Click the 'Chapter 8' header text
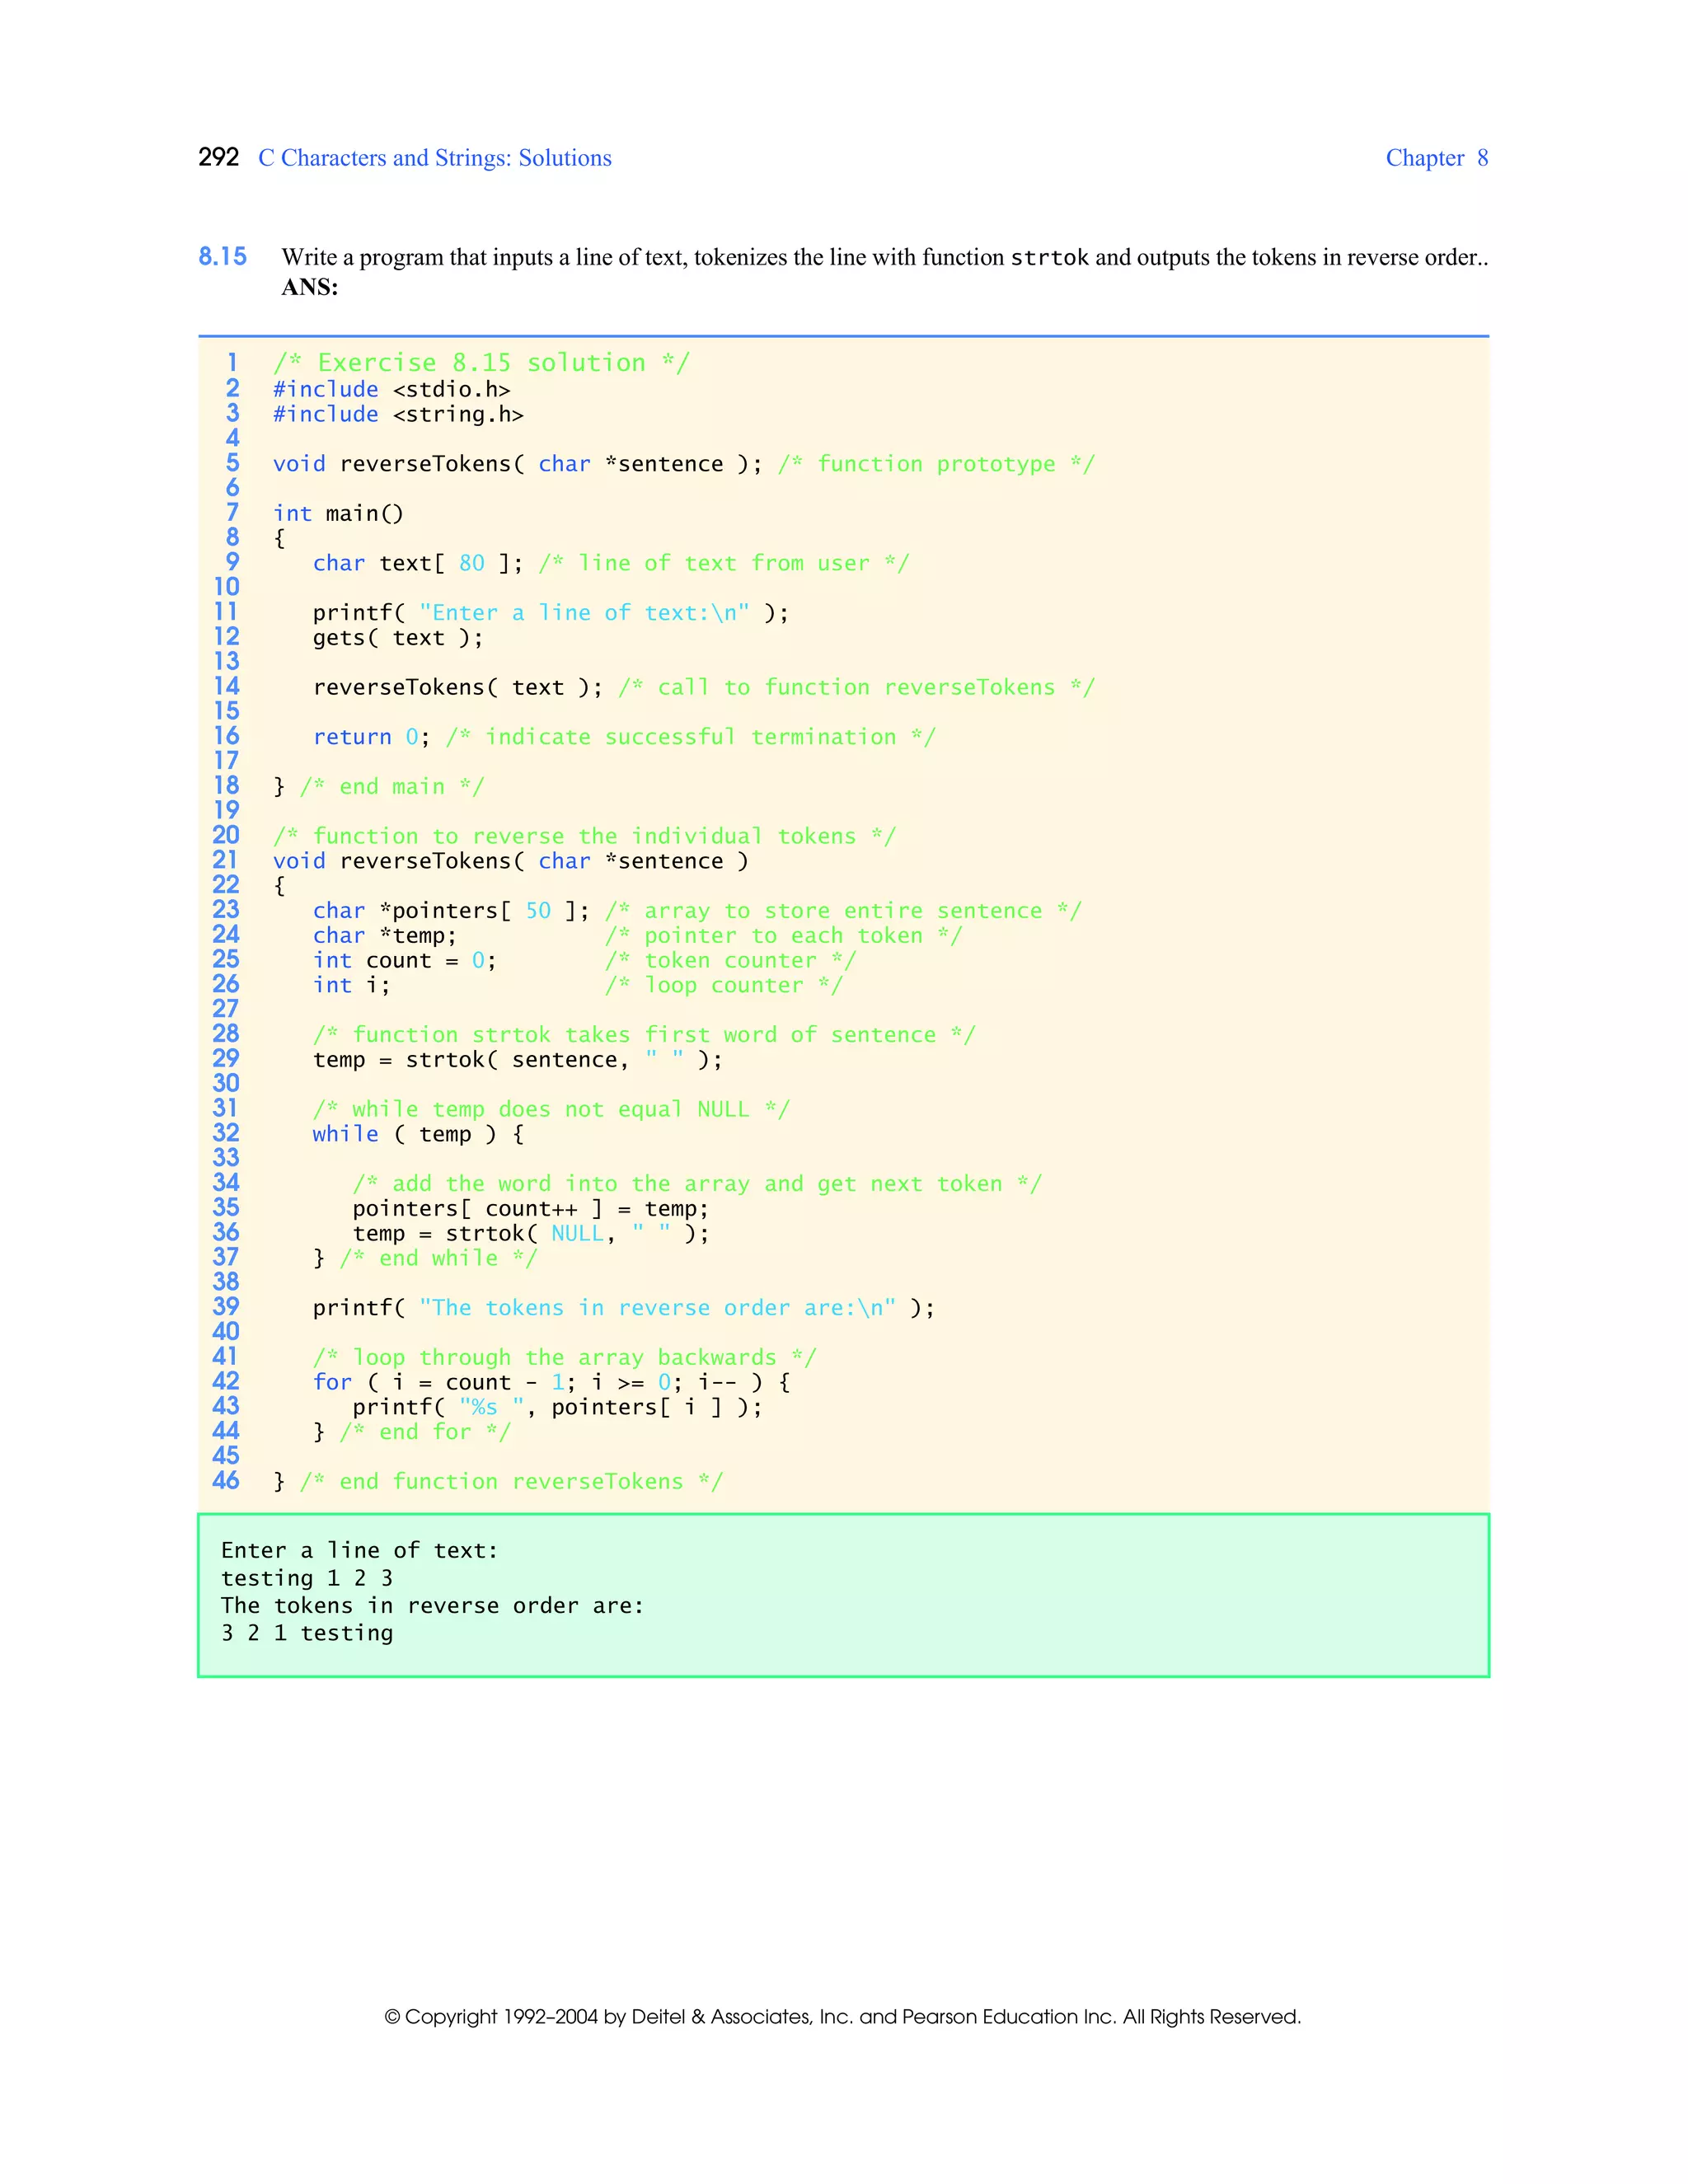 (1437, 158)
